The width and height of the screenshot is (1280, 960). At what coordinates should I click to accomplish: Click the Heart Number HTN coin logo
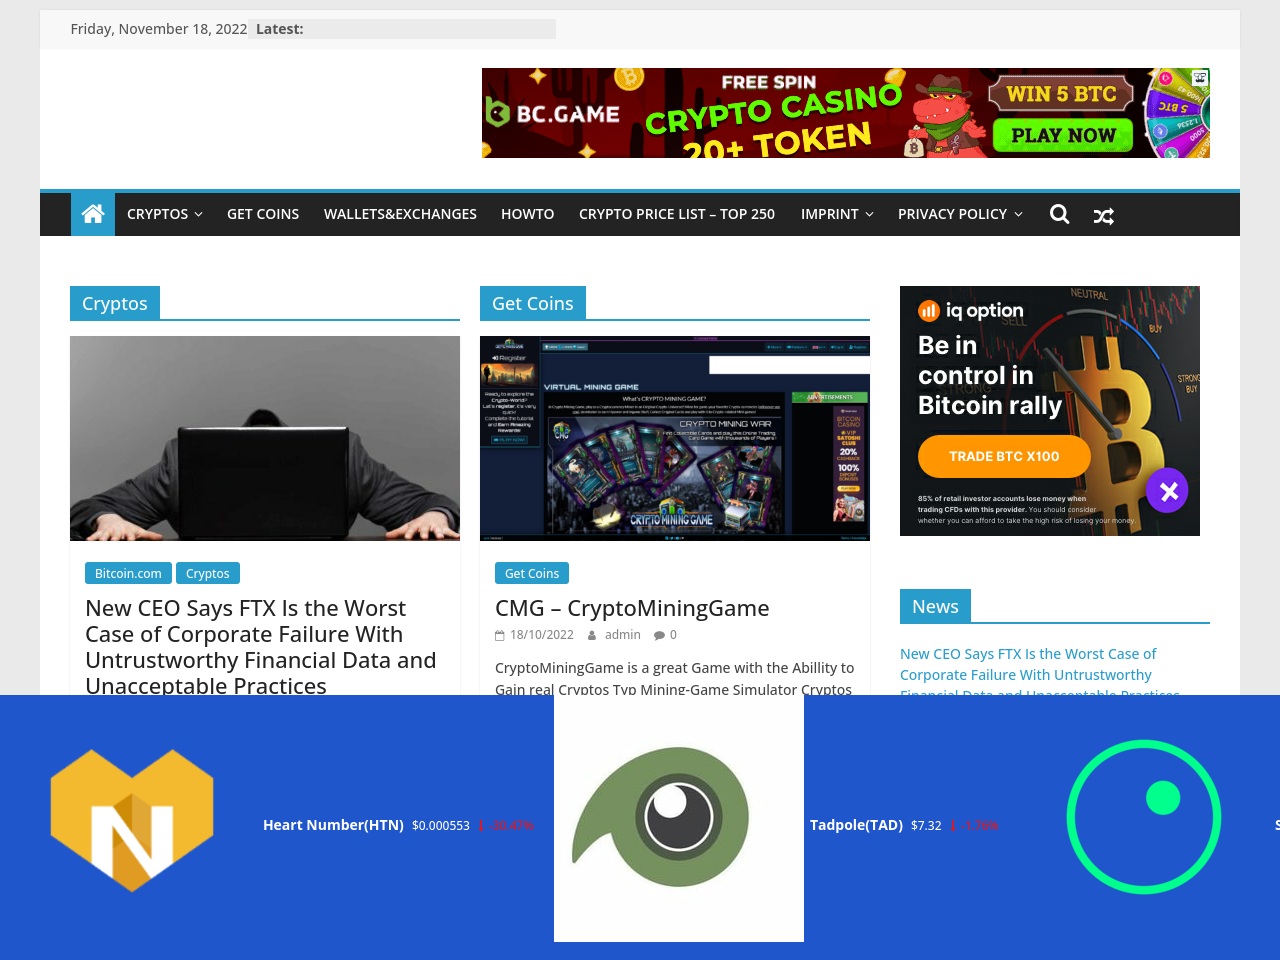click(x=132, y=820)
